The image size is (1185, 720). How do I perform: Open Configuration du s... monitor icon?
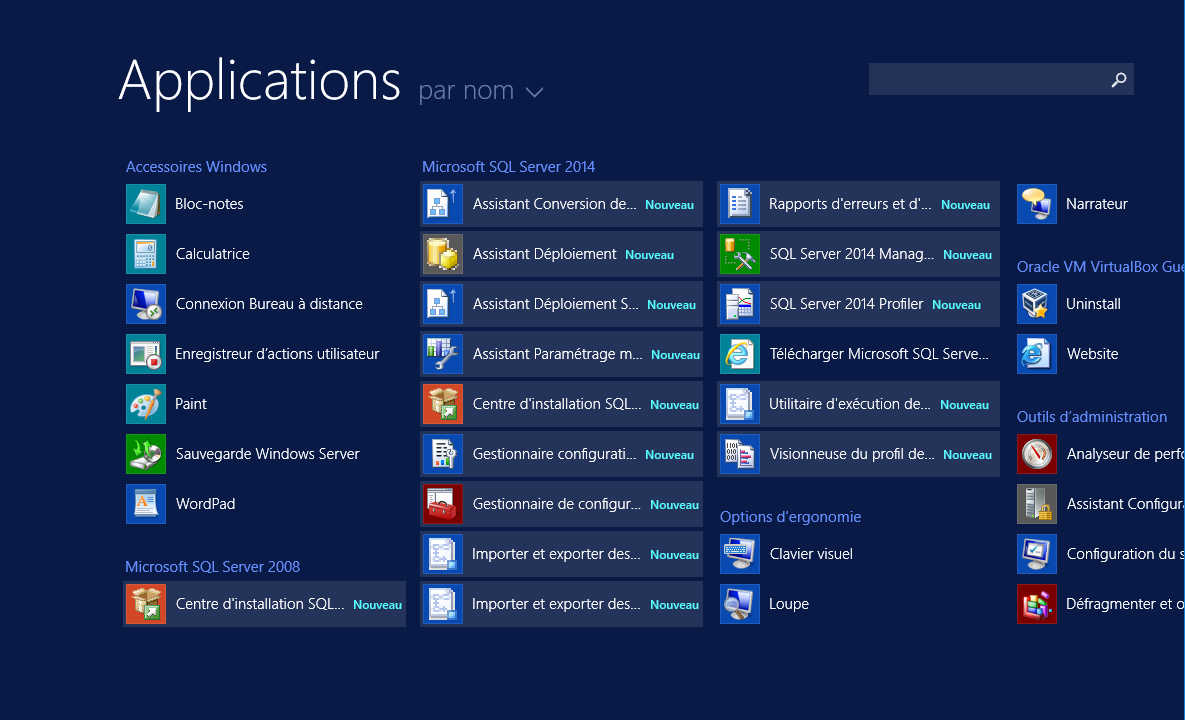(x=1037, y=554)
